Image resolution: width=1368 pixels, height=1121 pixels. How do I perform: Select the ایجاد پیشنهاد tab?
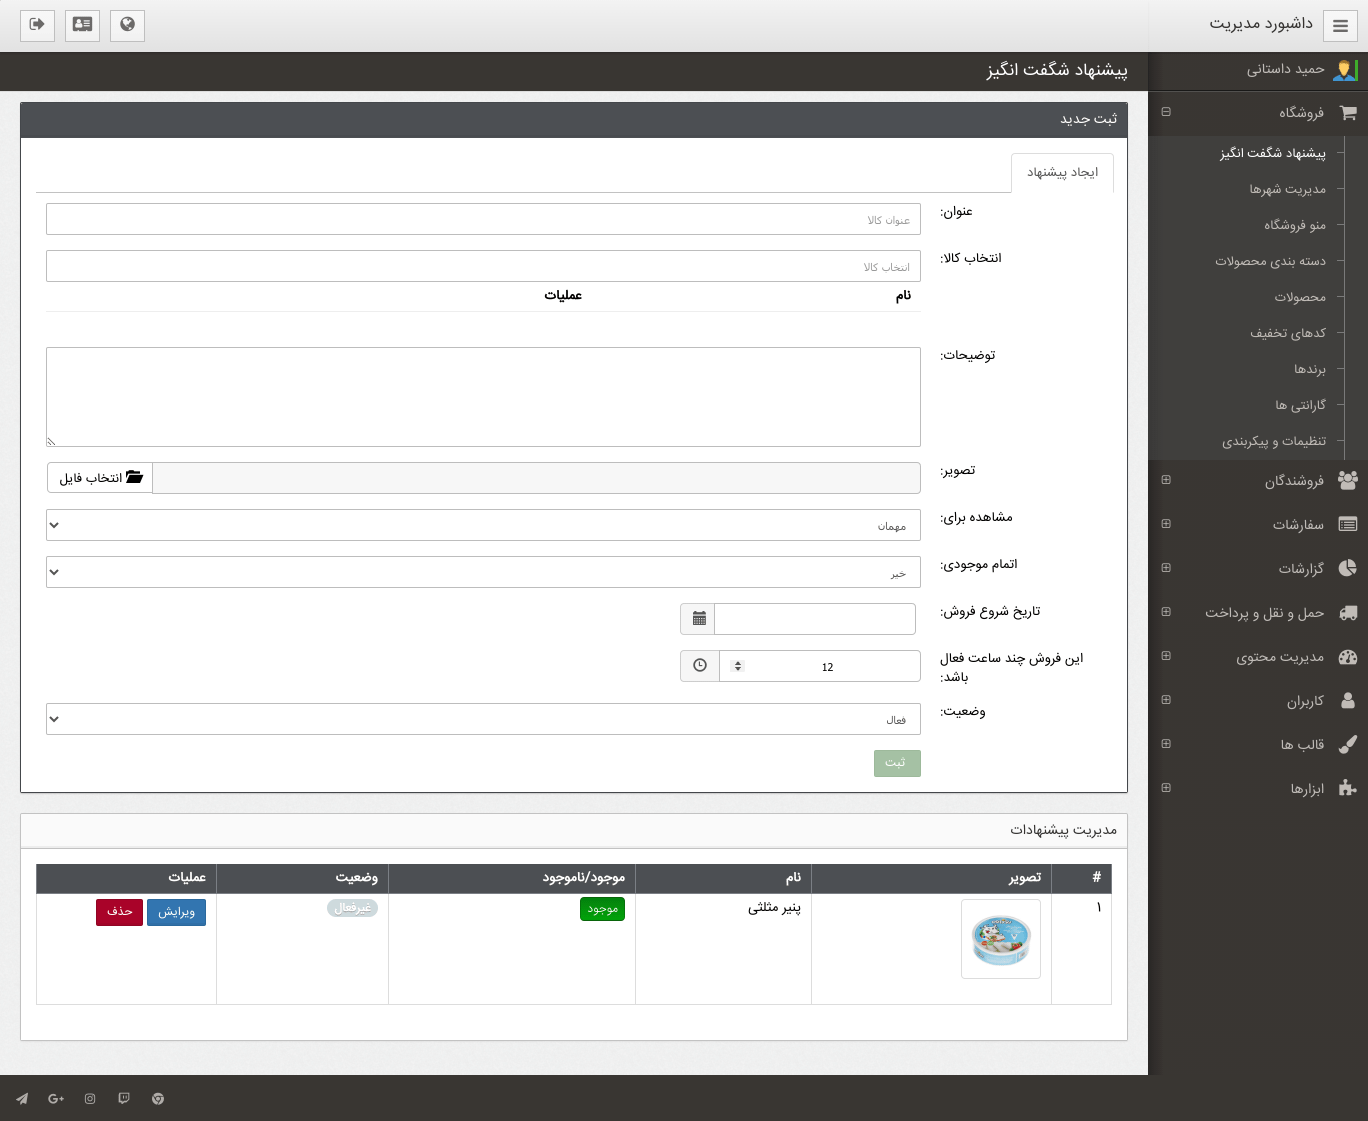(1062, 173)
